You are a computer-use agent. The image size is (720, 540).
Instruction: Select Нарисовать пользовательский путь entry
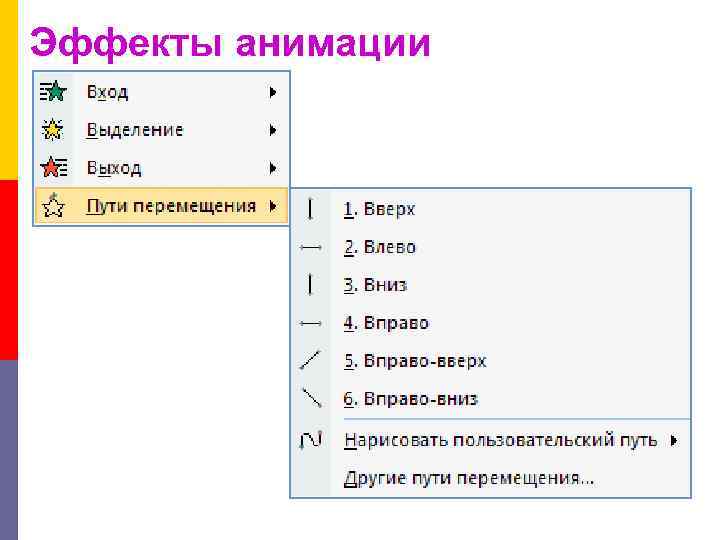point(491,440)
